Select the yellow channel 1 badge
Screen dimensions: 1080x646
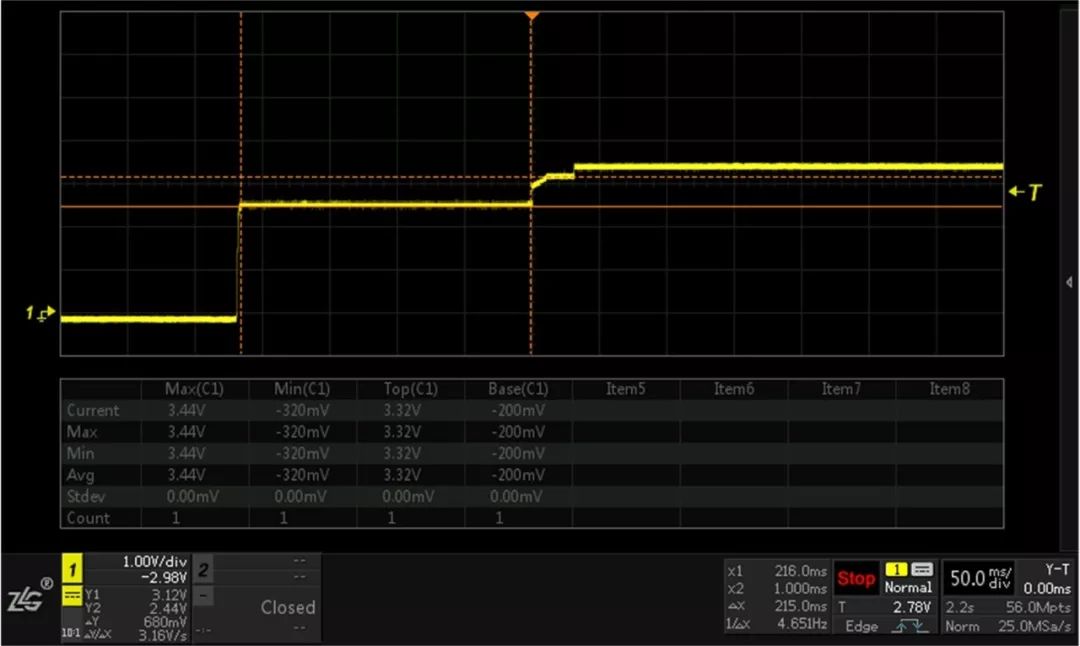(72, 569)
